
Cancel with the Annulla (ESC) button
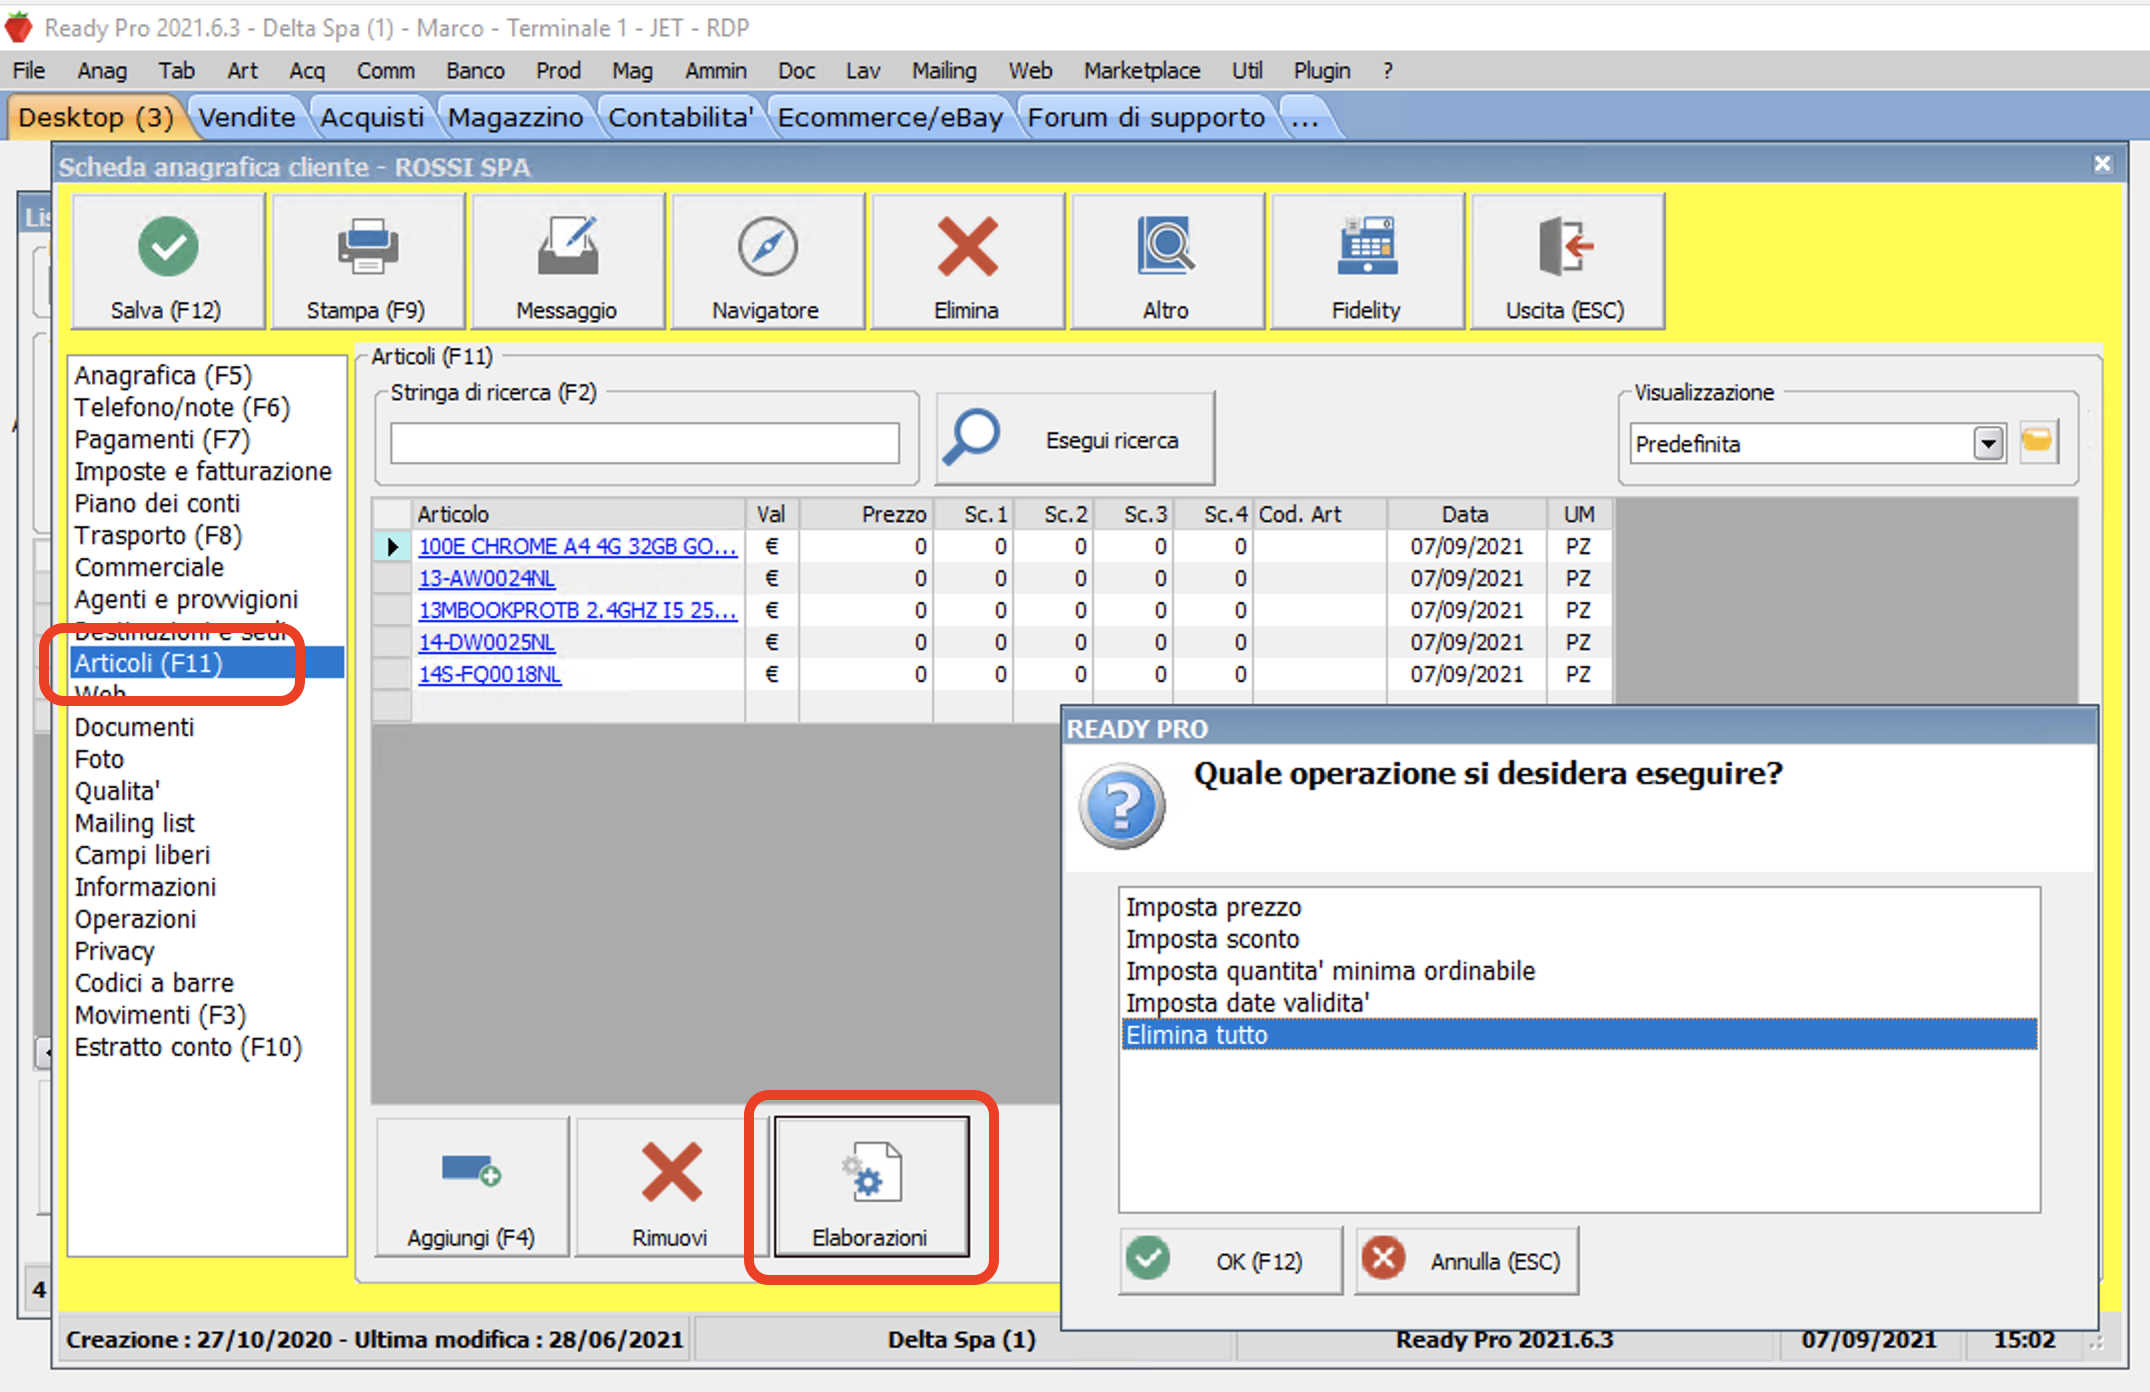(x=1467, y=1261)
